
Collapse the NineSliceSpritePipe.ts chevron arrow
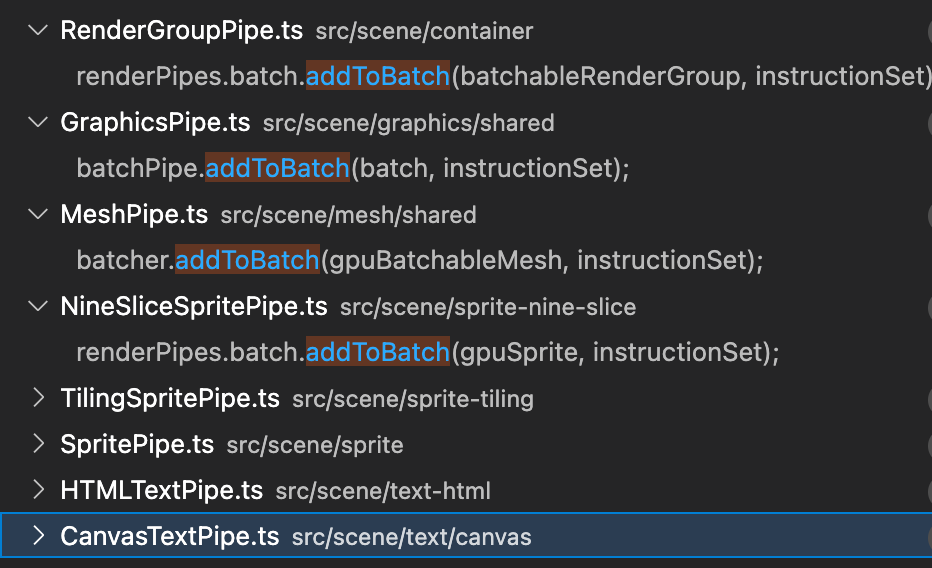(x=38, y=306)
